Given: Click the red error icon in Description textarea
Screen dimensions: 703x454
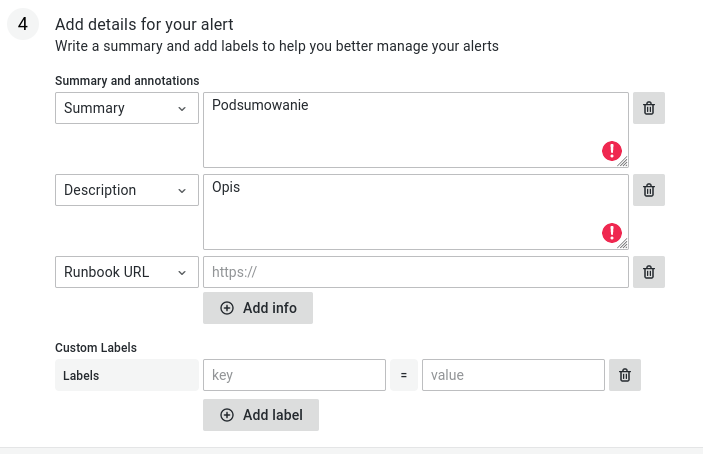Looking at the screenshot, I should 612,233.
